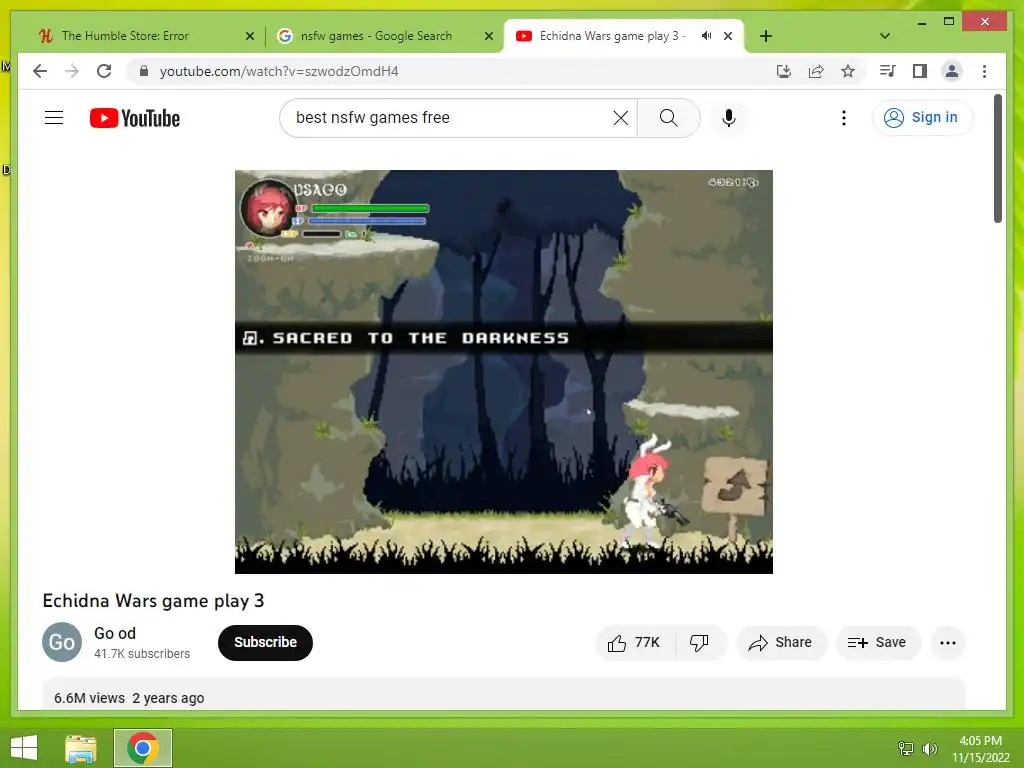Click the video player
This screenshot has height=768, width=1024.
504,372
